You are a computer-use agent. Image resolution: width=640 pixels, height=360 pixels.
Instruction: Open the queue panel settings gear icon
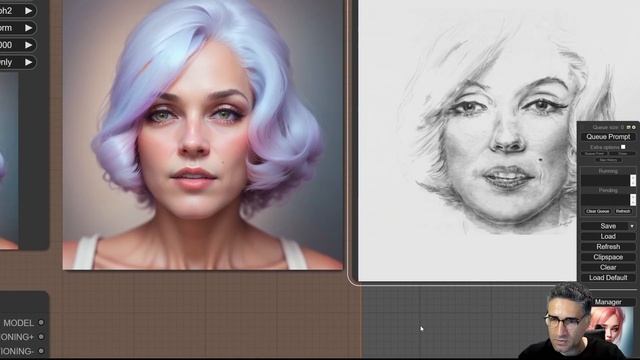[634, 127]
